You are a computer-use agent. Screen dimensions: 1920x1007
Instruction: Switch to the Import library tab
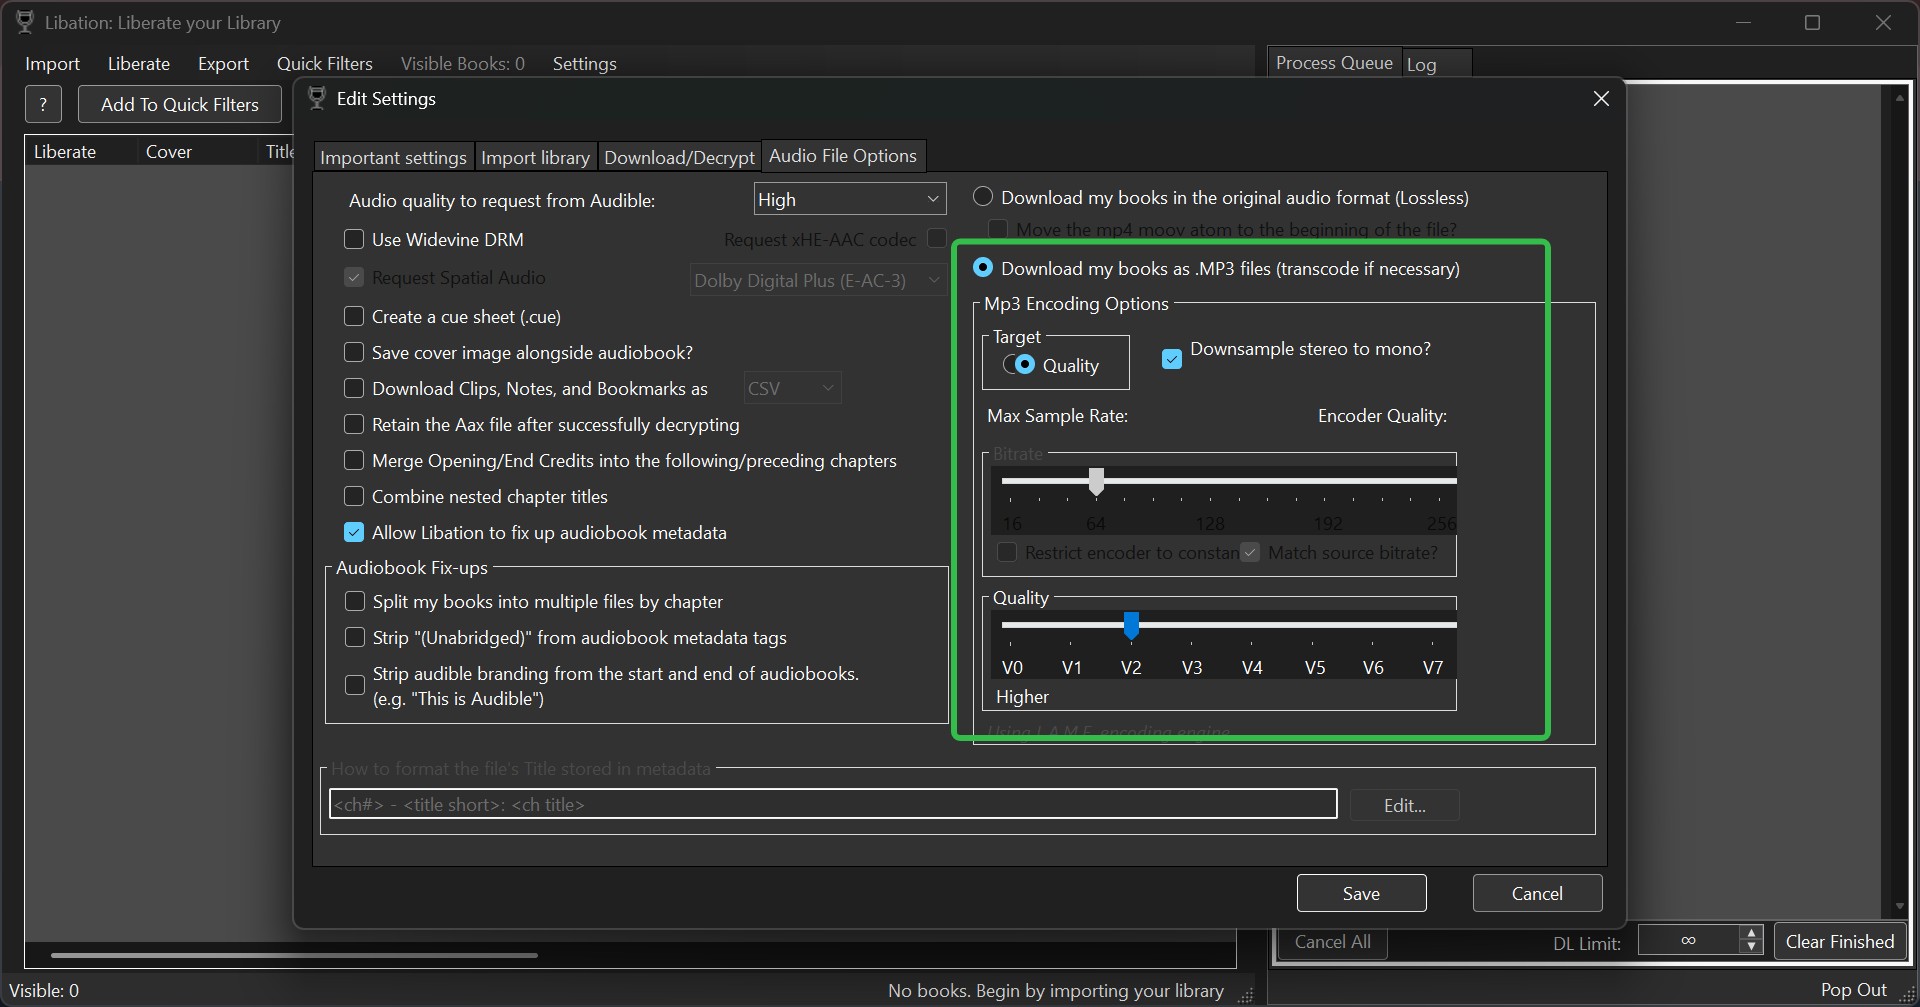click(x=535, y=156)
